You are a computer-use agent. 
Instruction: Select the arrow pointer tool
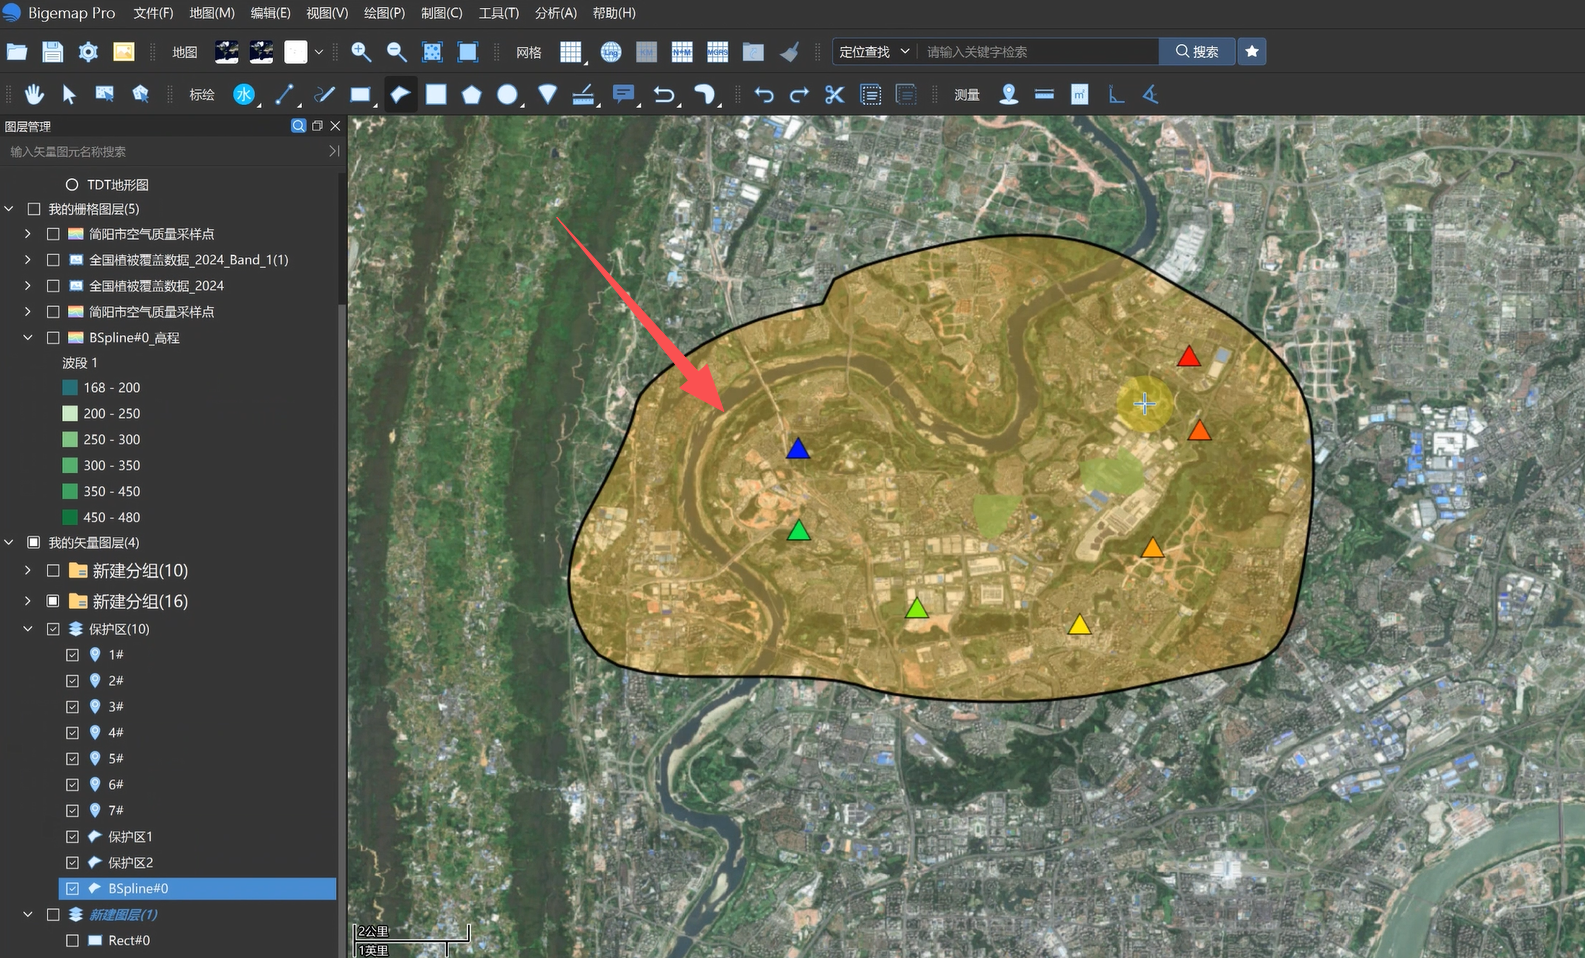click(69, 94)
